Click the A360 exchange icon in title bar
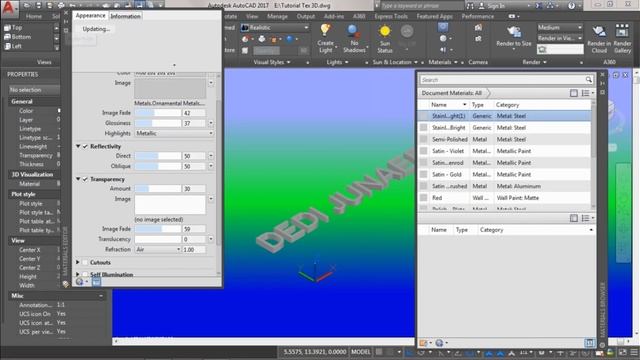This screenshot has height=360, width=640. coord(539,6)
